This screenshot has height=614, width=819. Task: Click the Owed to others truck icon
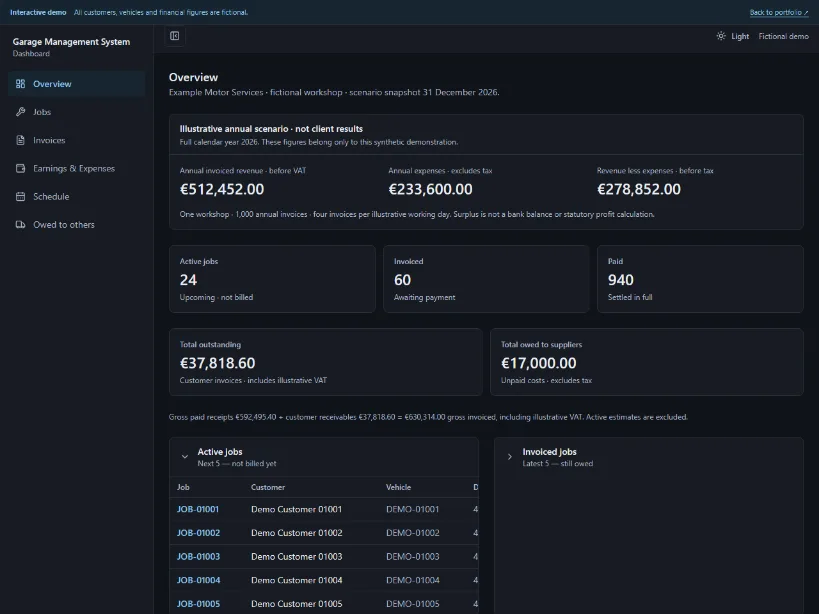(x=20, y=225)
